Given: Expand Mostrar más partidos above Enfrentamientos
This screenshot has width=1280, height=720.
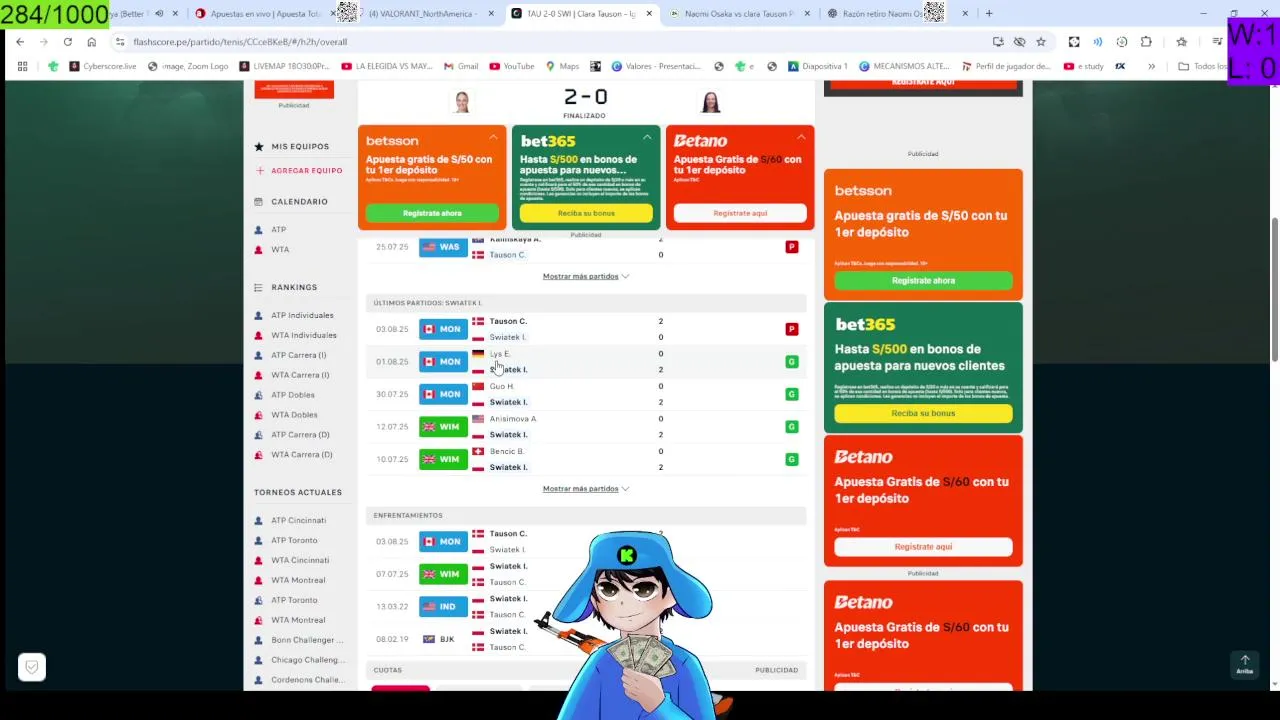Looking at the screenshot, I should pyautogui.click(x=586, y=489).
